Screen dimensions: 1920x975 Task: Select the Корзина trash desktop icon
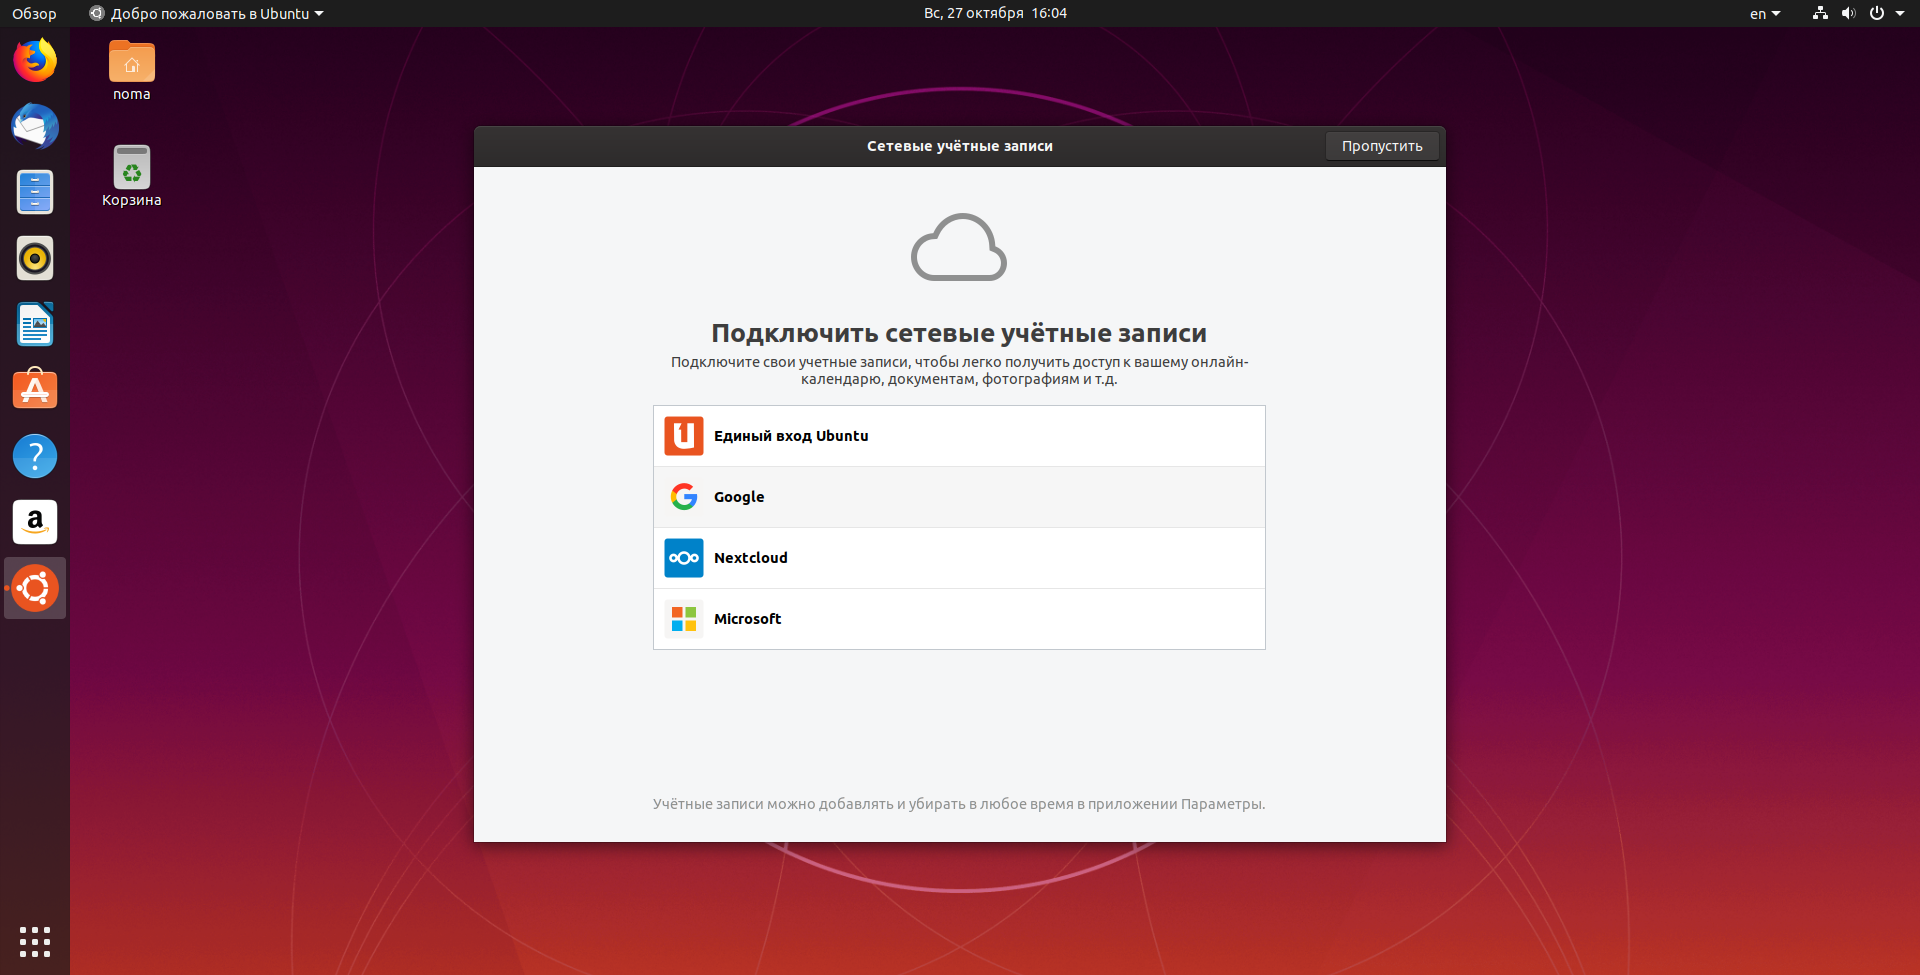pos(132,177)
